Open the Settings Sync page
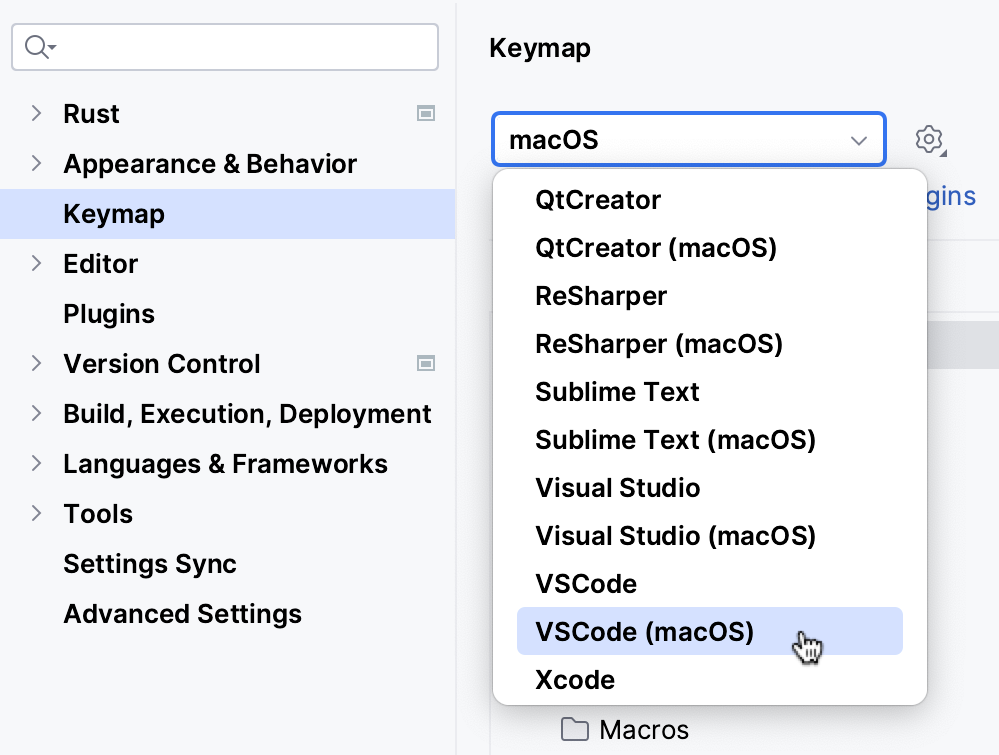The height and width of the screenshot is (755, 999). click(x=150, y=563)
